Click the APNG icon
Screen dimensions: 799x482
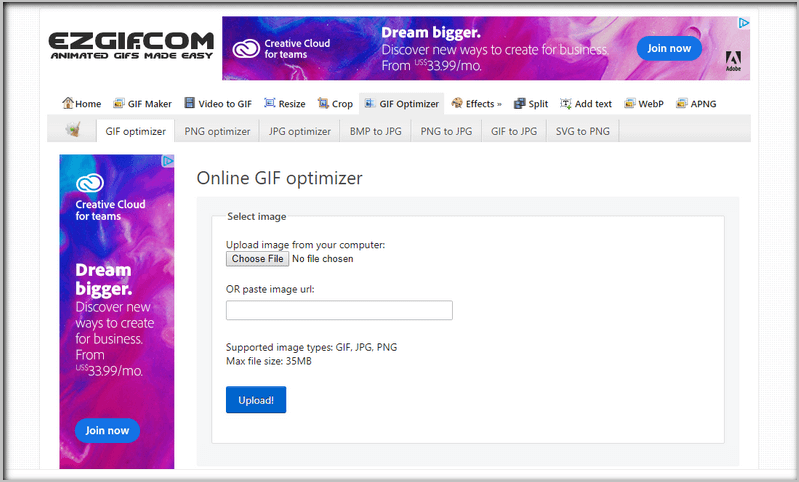[682, 103]
